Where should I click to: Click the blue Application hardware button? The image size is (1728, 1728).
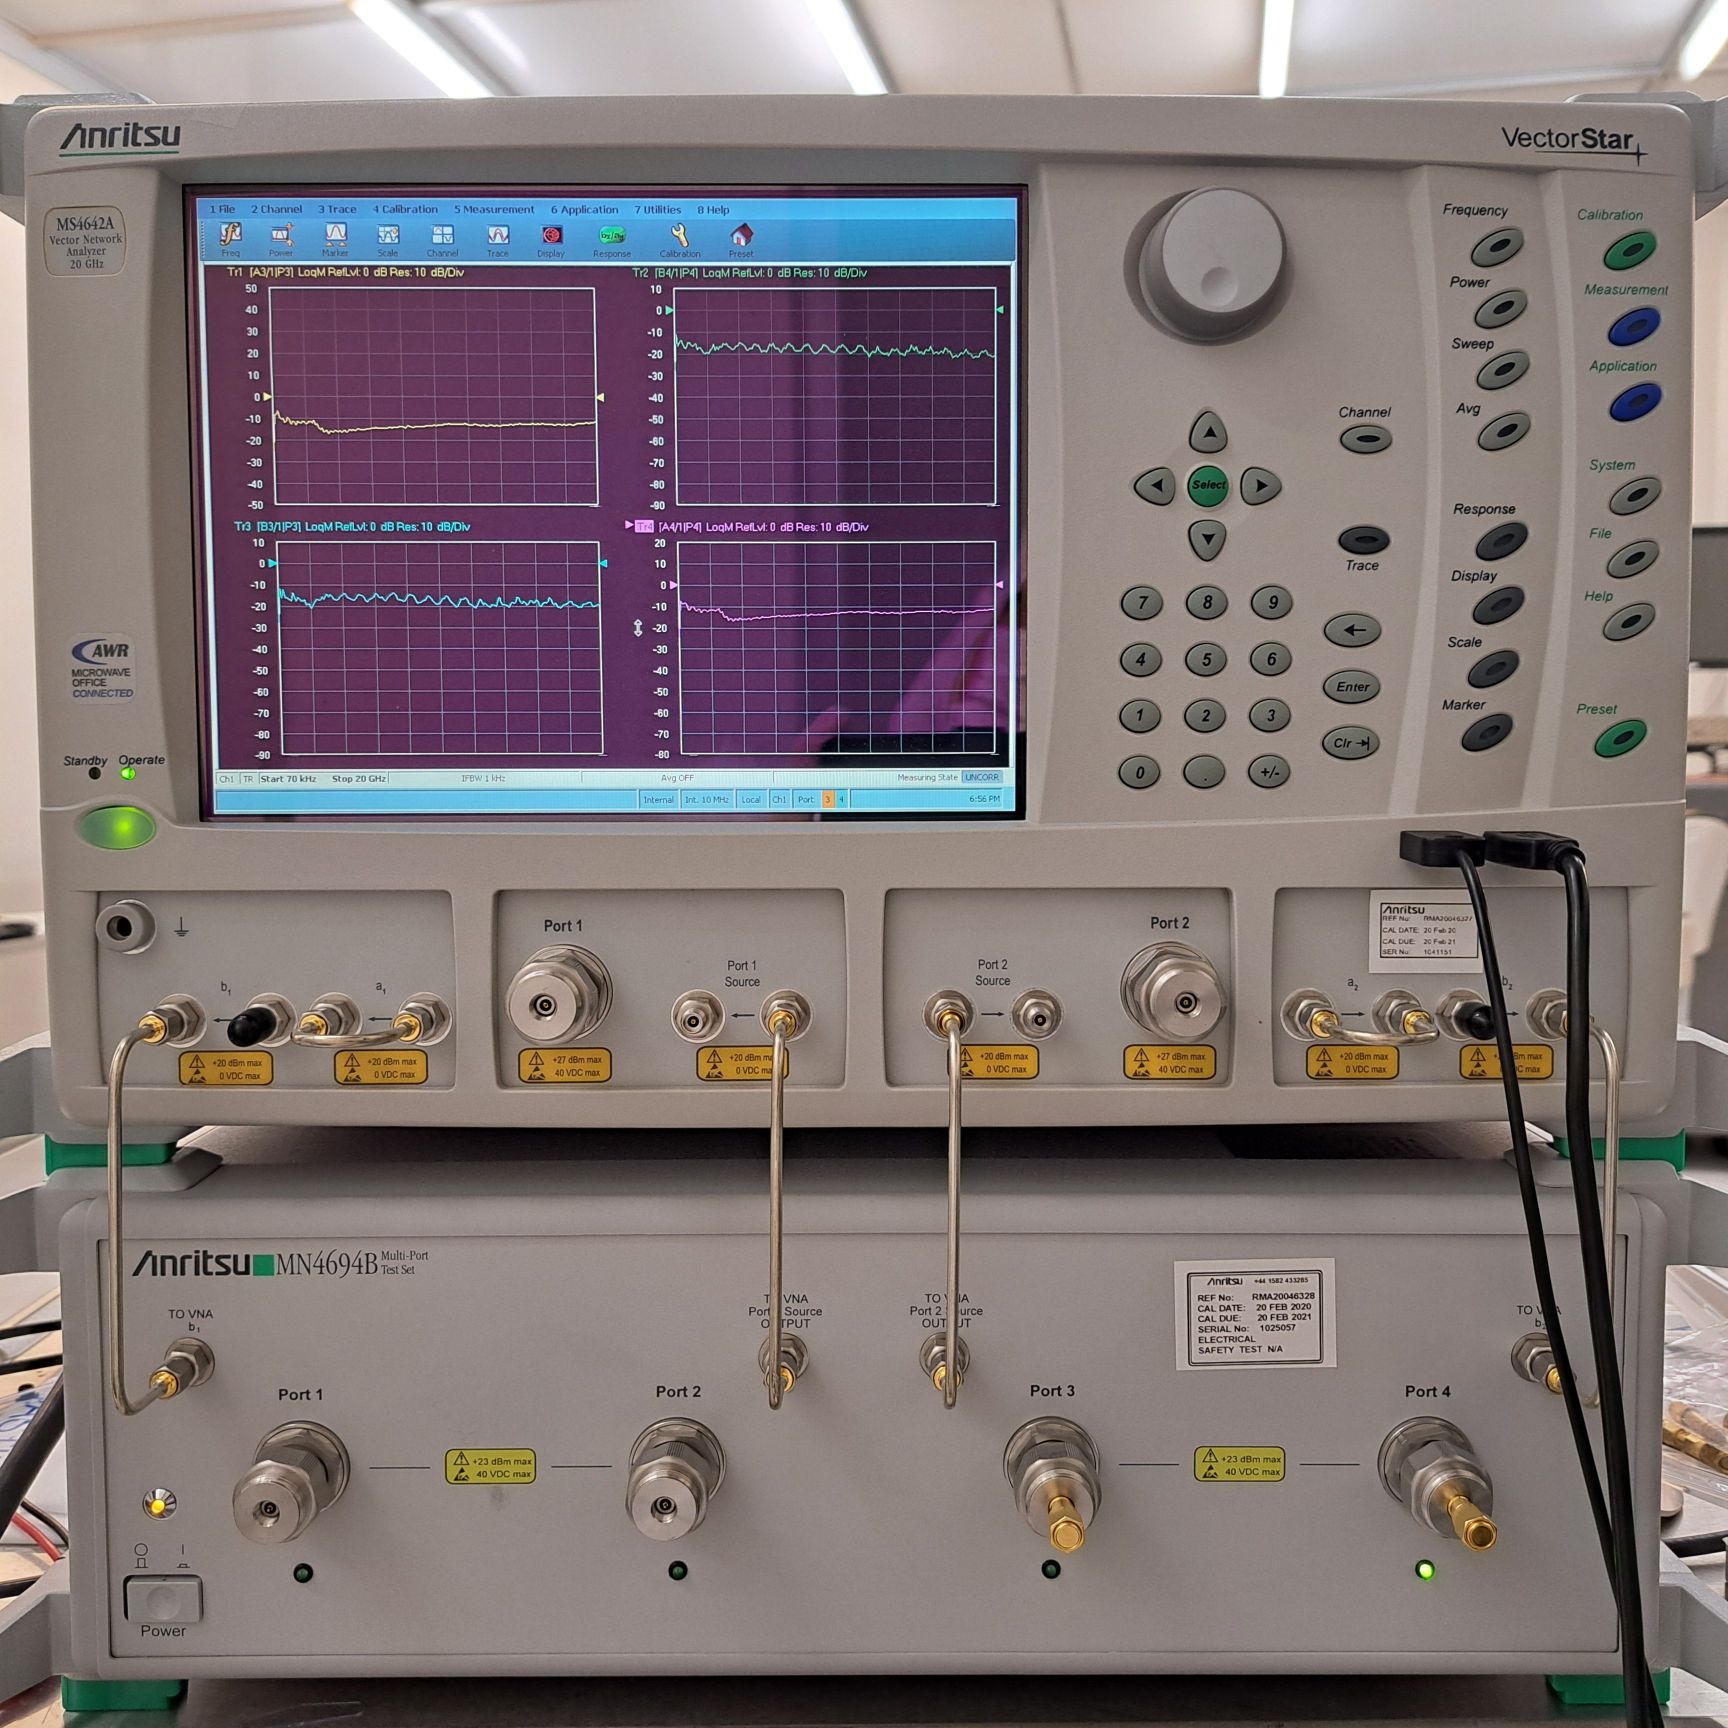point(1635,402)
